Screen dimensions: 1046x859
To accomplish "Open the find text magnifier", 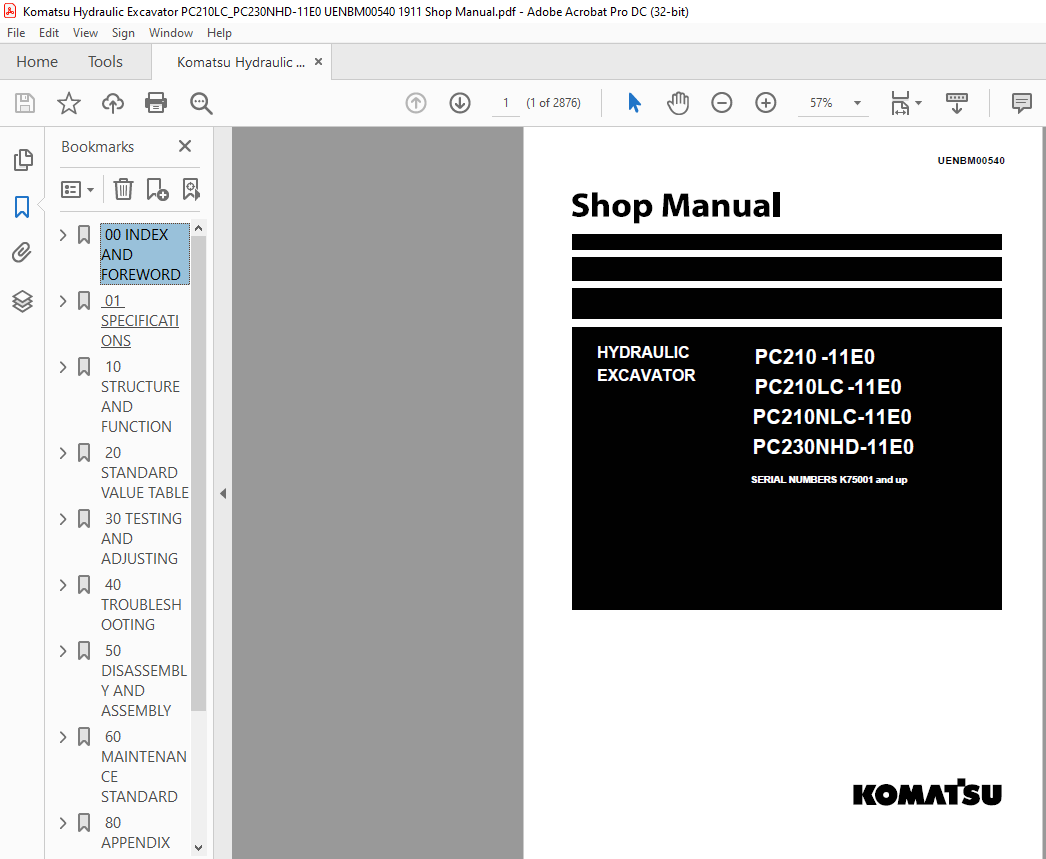I will point(201,103).
